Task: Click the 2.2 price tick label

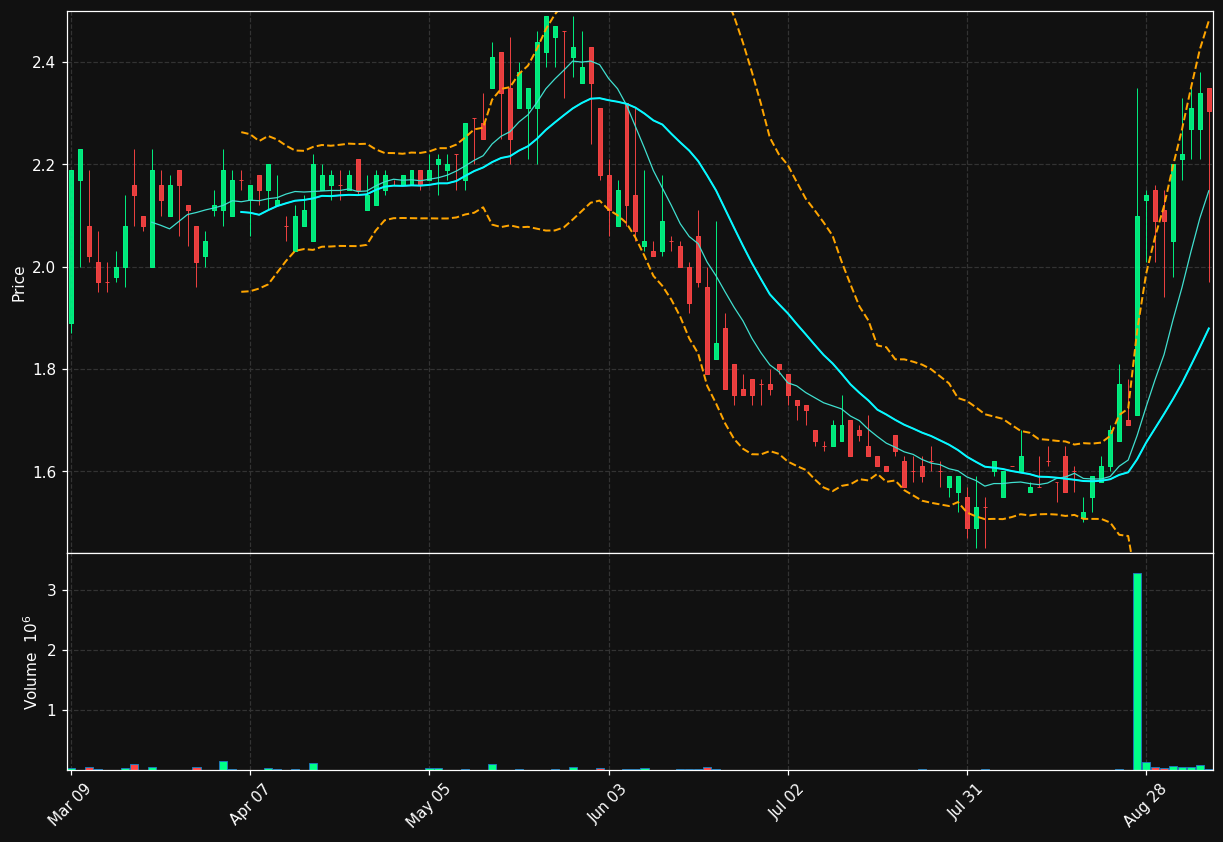Action: [x=45, y=165]
